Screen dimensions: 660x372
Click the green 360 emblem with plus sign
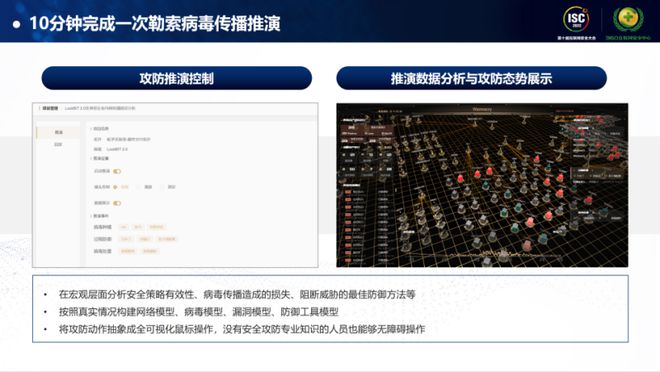click(628, 19)
